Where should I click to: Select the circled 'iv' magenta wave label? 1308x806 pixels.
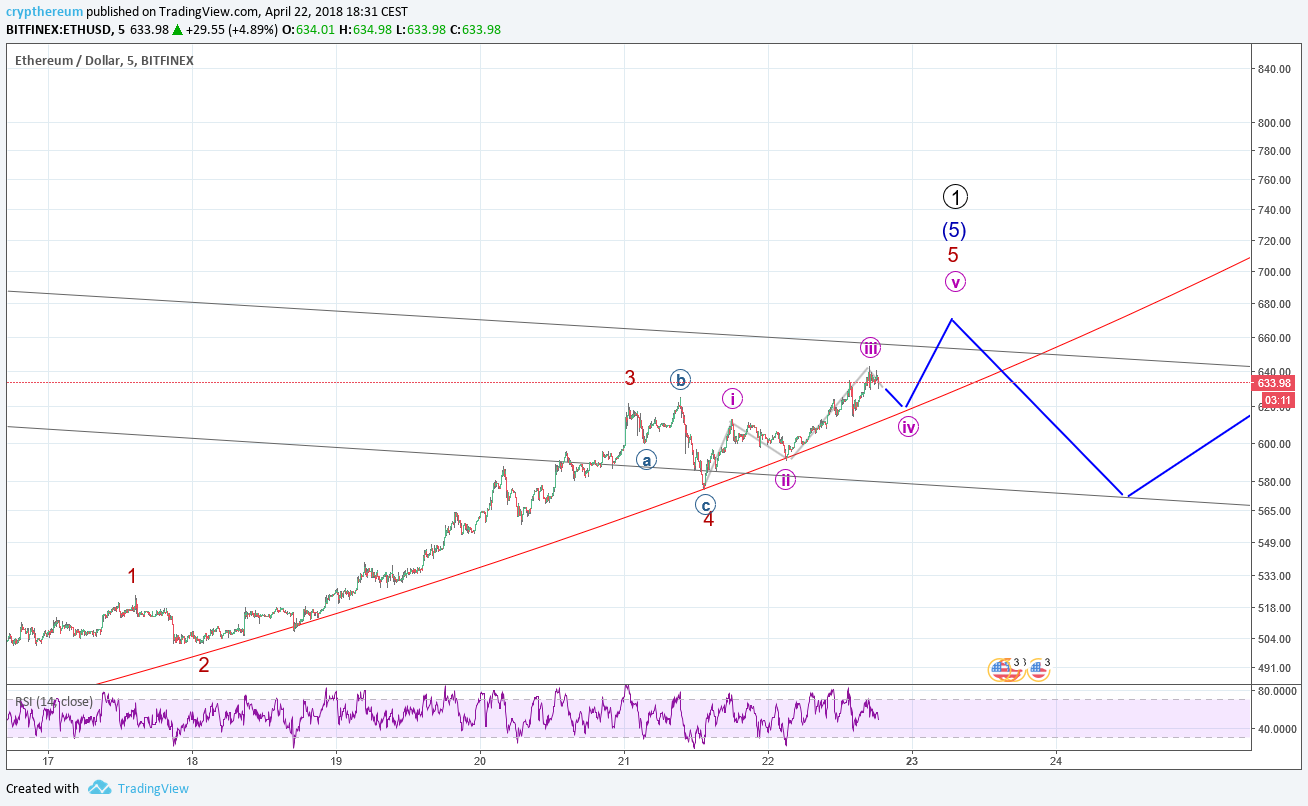(x=908, y=427)
